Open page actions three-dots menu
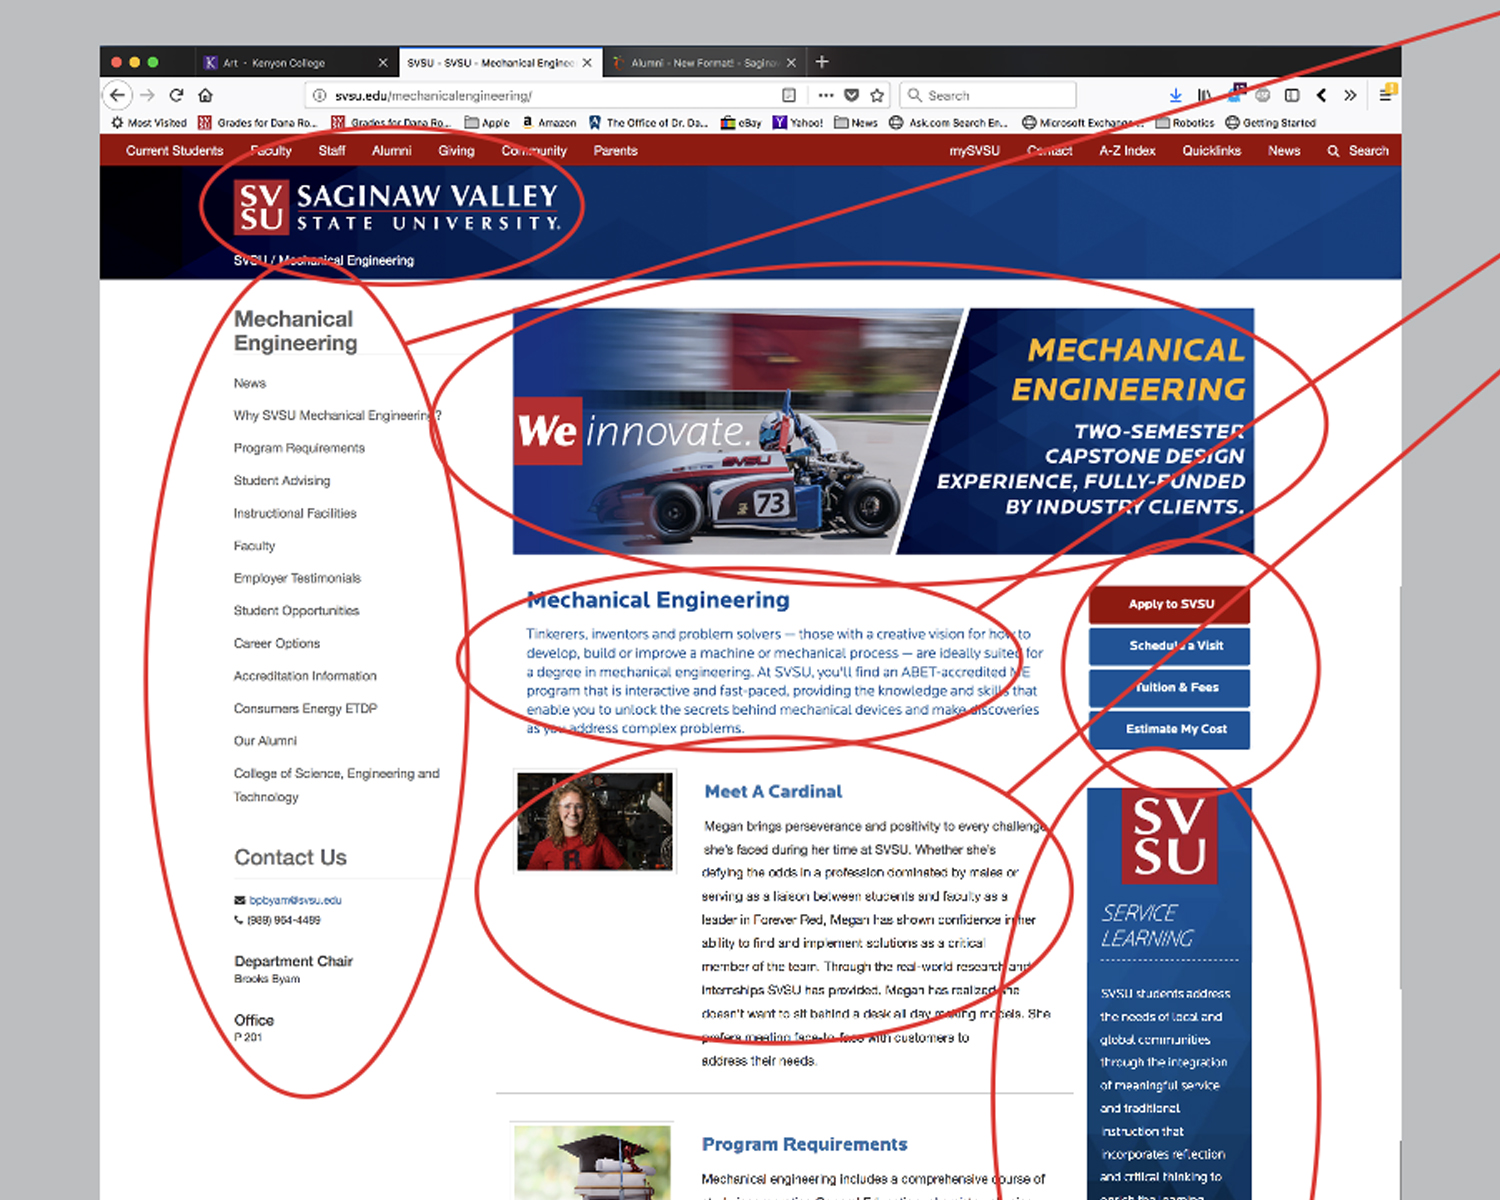 [825, 95]
